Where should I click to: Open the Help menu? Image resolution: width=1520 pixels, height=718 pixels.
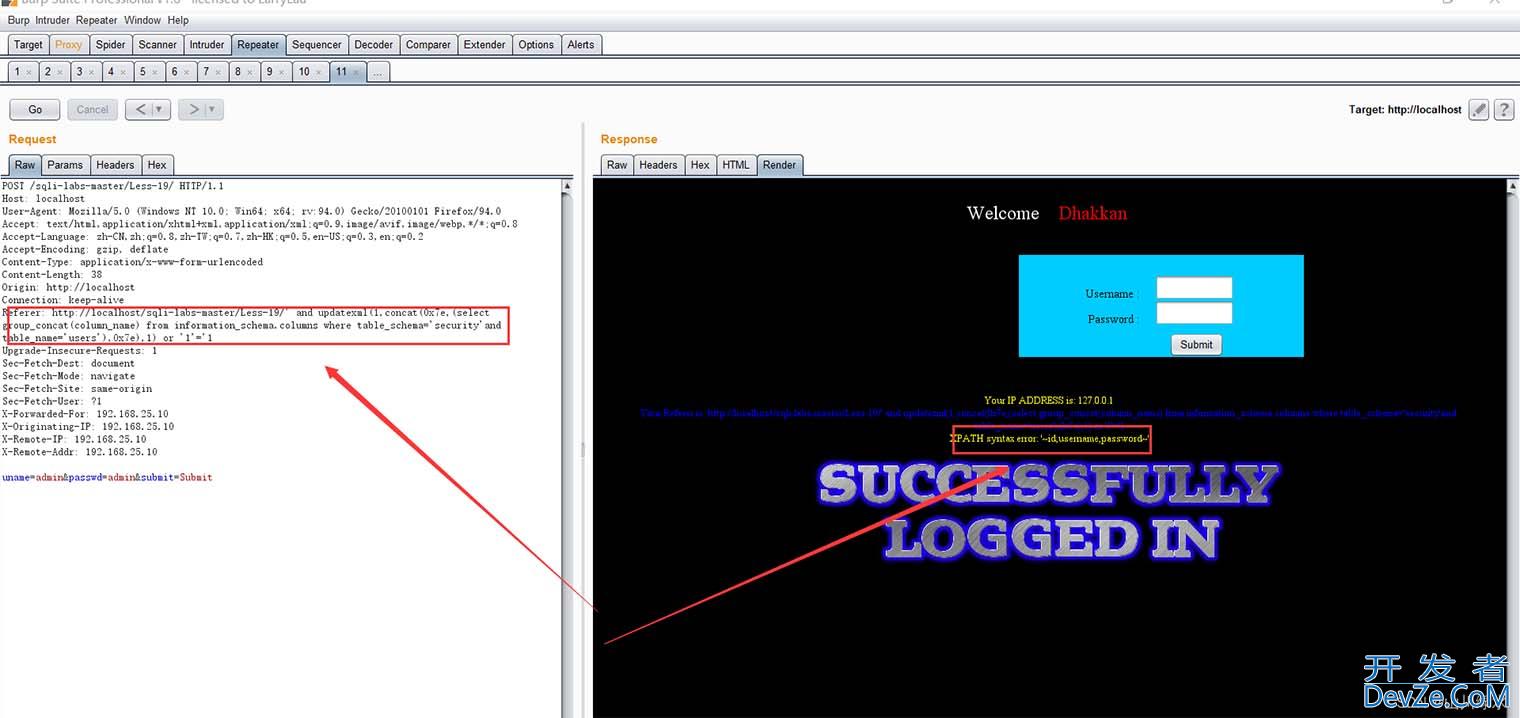point(178,20)
